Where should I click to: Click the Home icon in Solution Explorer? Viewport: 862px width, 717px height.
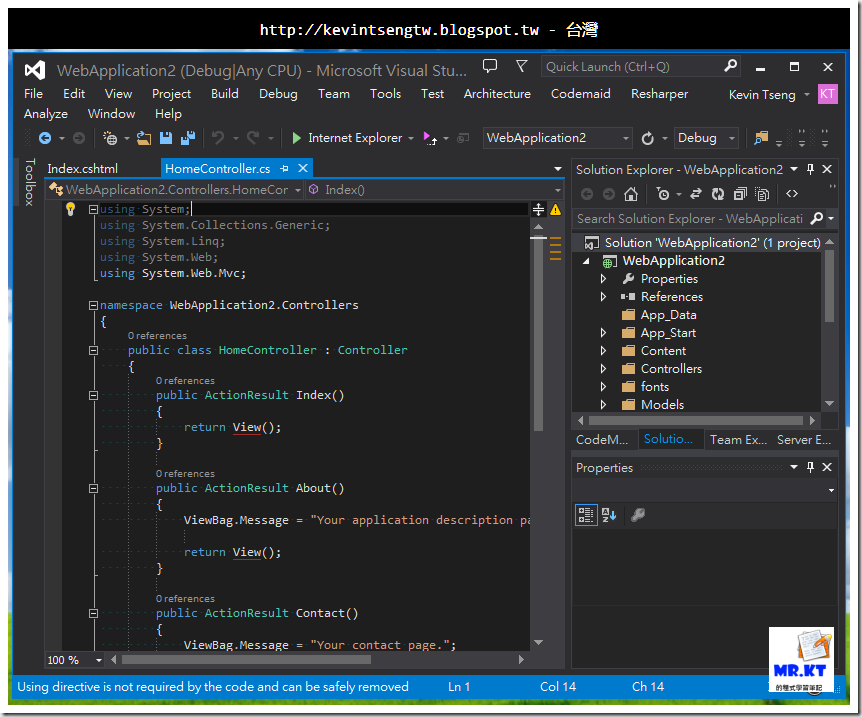click(631, 194)
